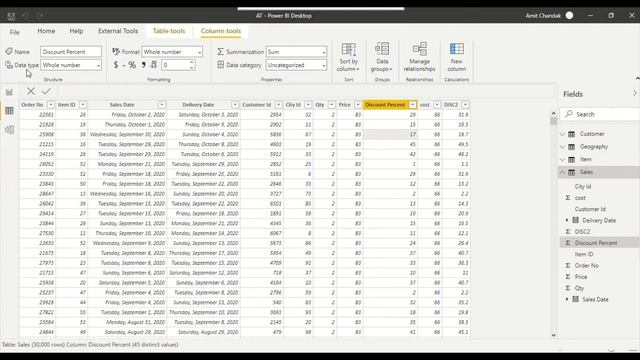Viewport: 640px width, 360px height.
Task: Open Discount Percent column filter dropdown
Action: tap(413, 105)
